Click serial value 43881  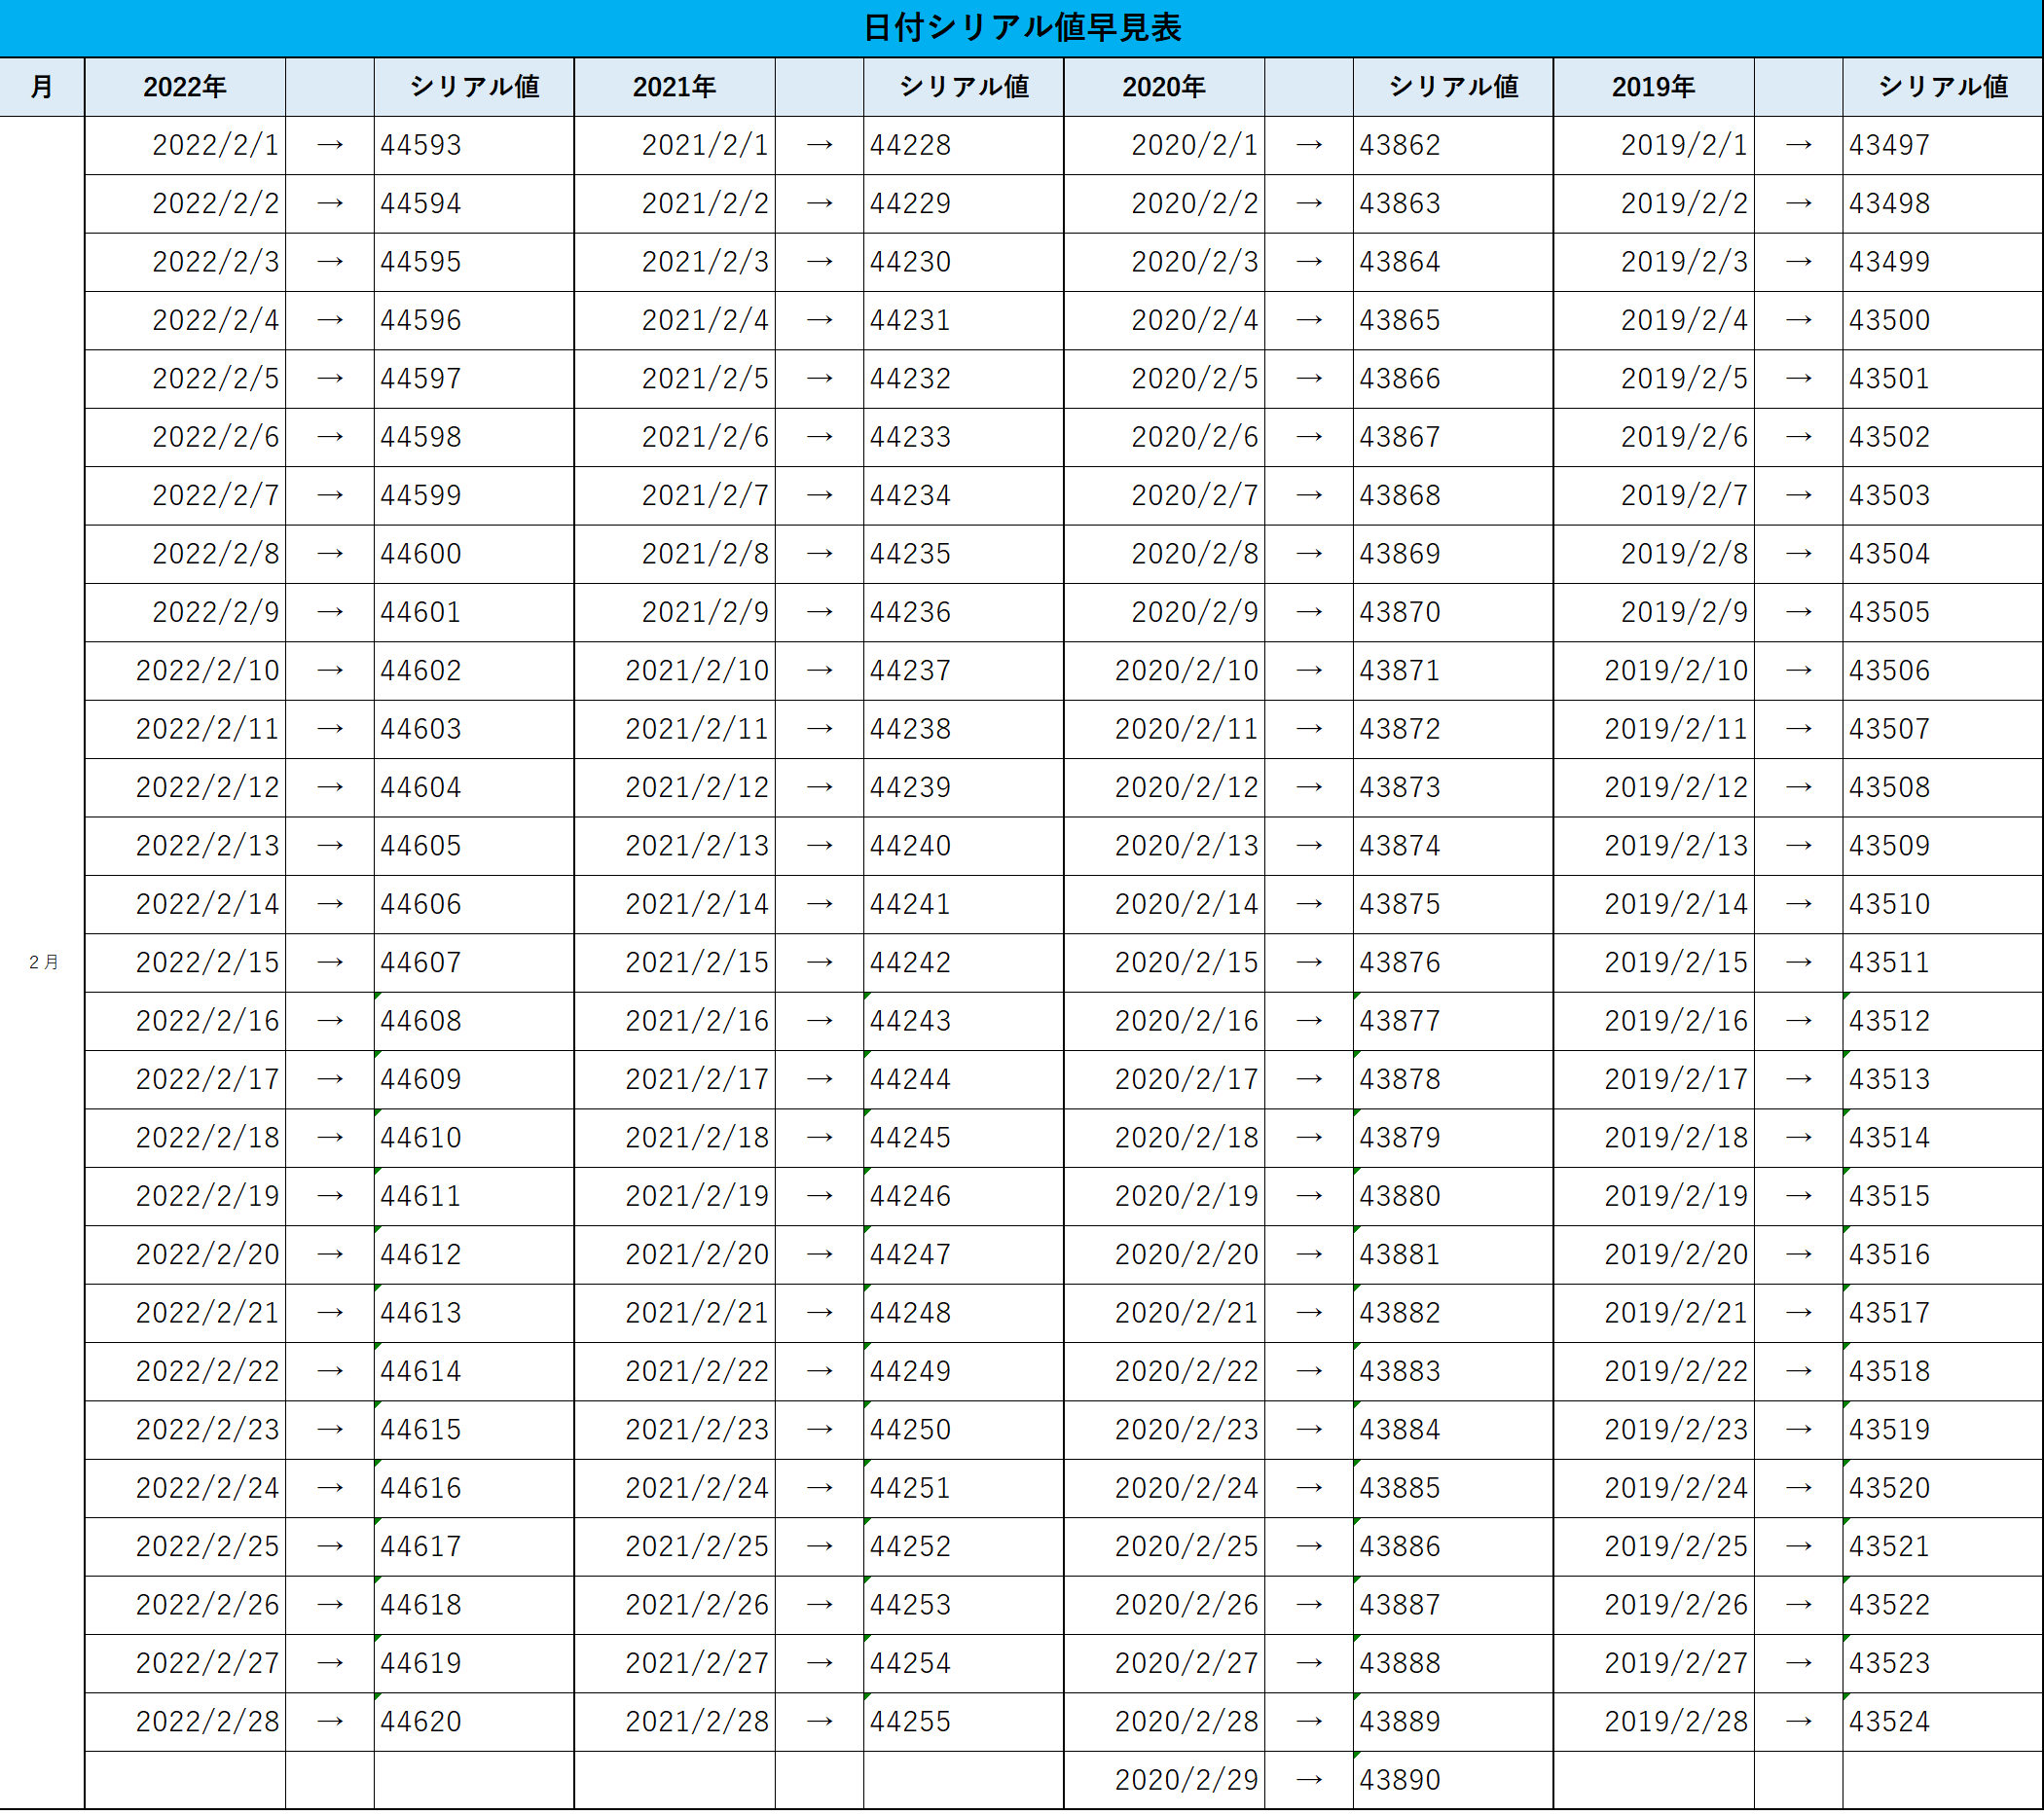coord(1453,1255)
